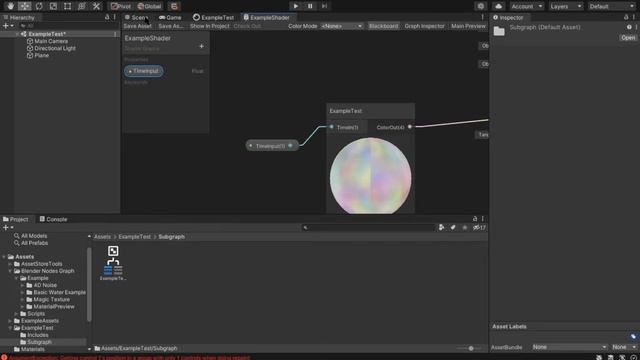The height and width of the screenshot is (360, 640).
Task: Toggle the Graph Inspector panel
Action: [x=424, y=26]
